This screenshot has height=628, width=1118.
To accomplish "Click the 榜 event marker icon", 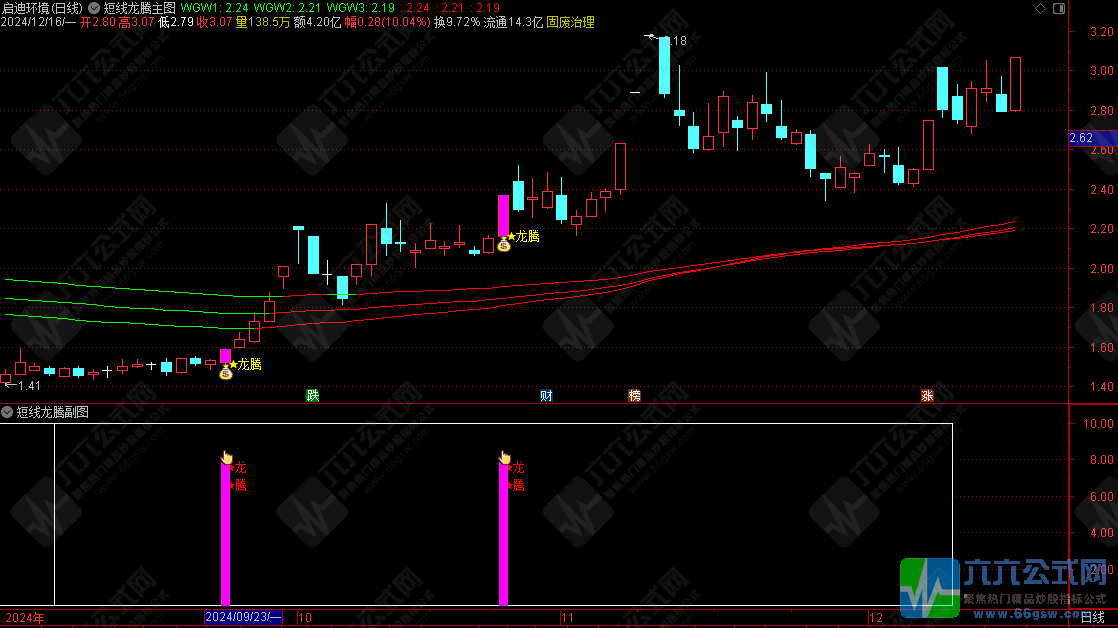I will pyautogui.click(x=634, y=395).
